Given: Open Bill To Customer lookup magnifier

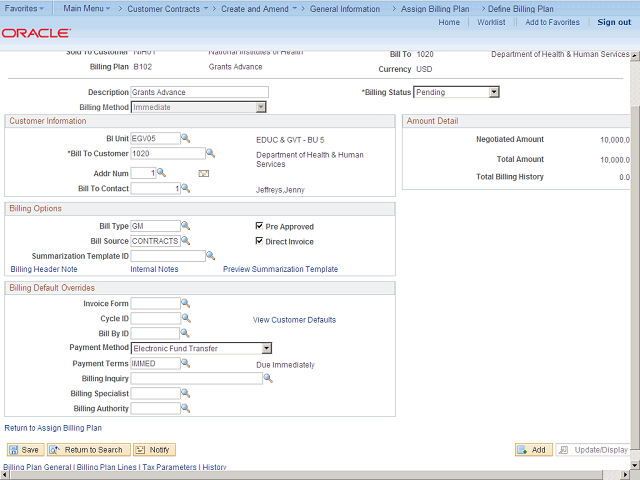Looking at the screenshot, I should (210, 153).
